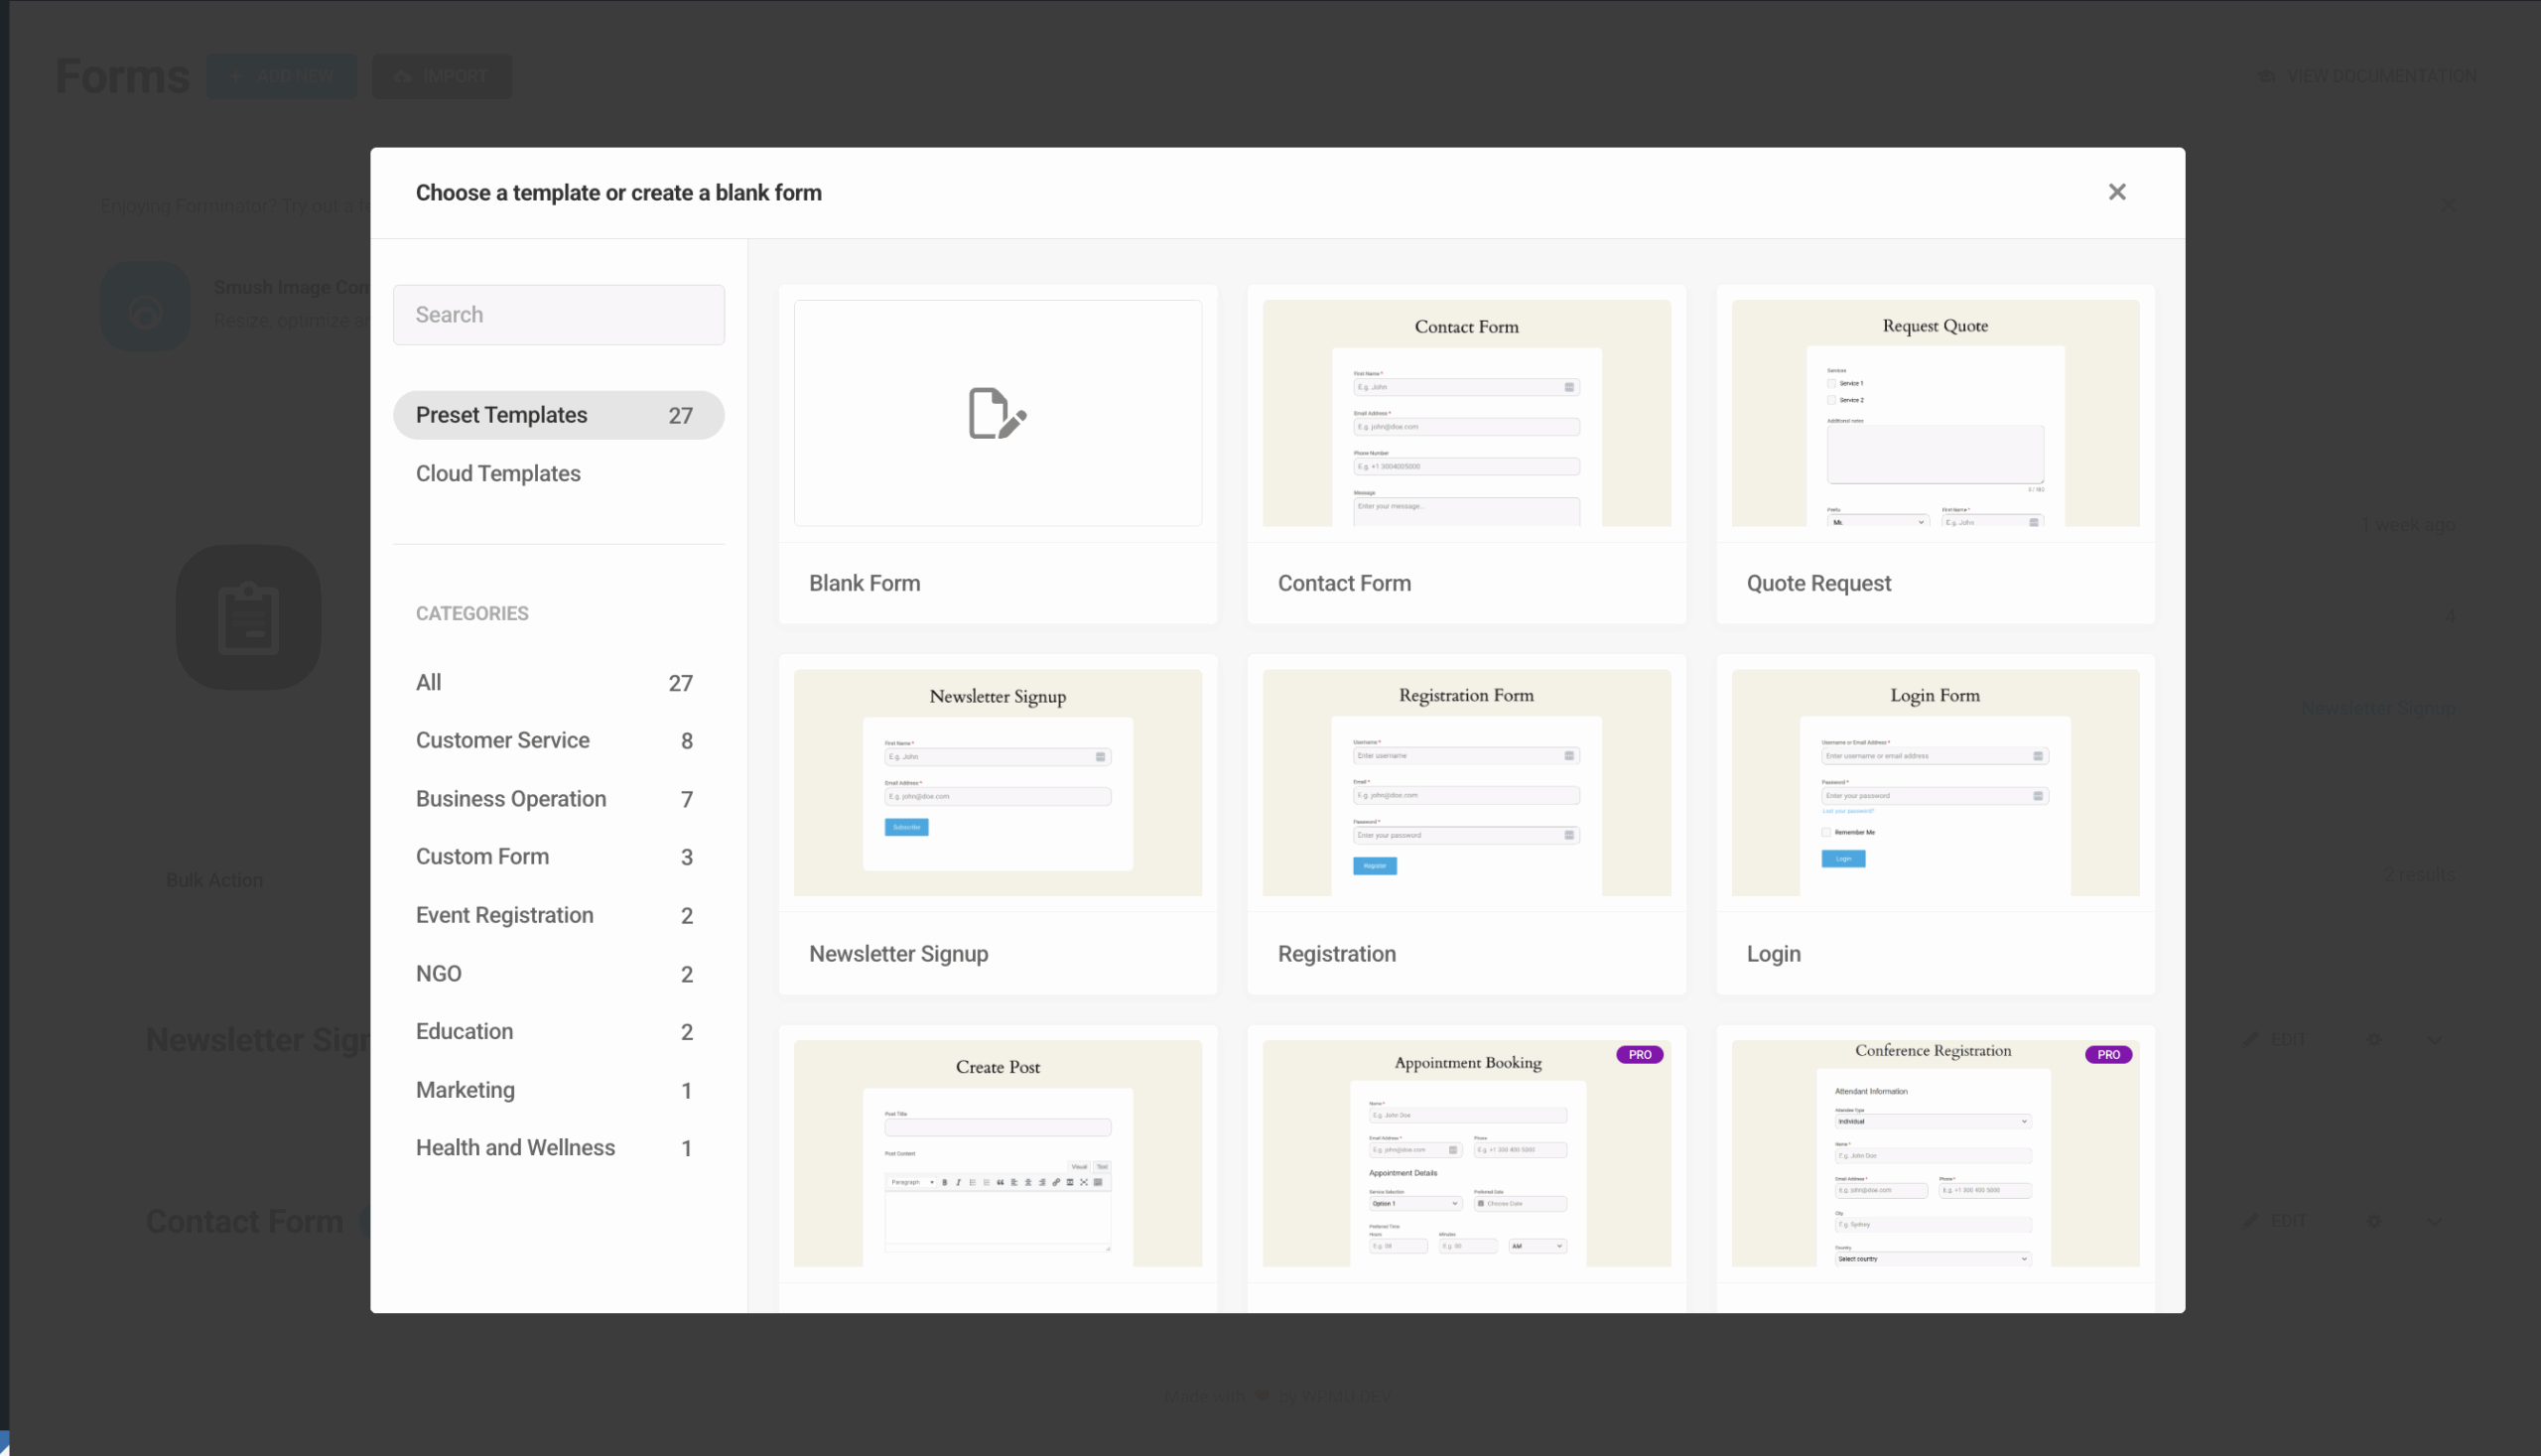Click the Blank Form document icon

[996, 413]
